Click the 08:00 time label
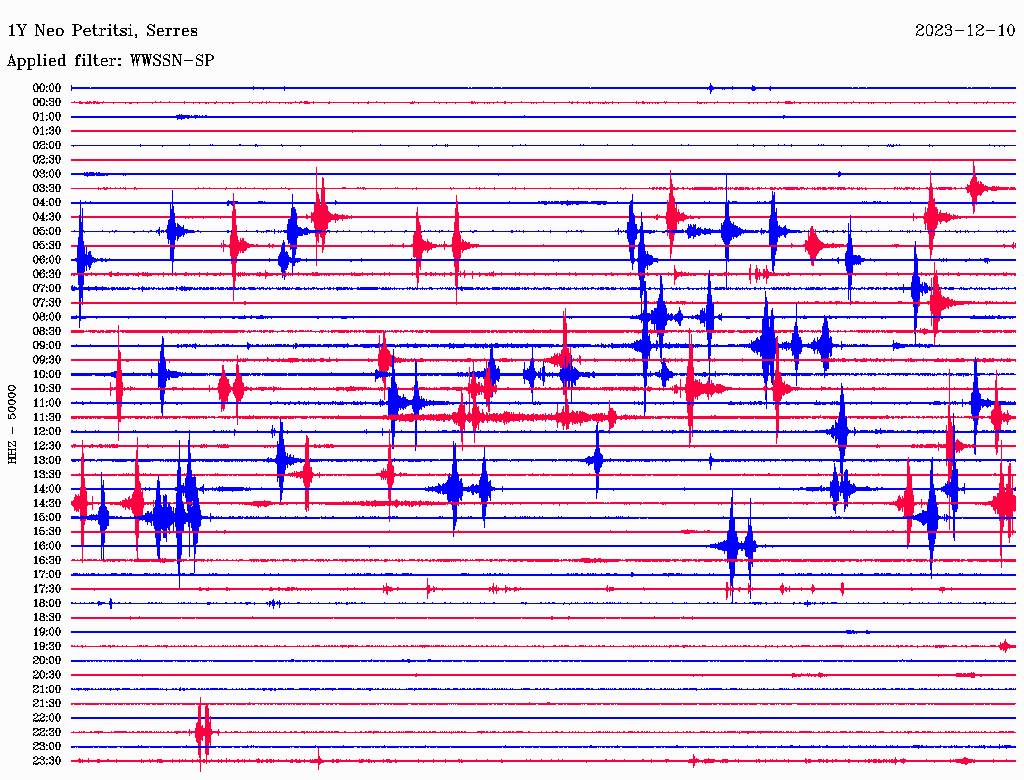The width and height of the screenshot is (1024, 780). (47, 317)
